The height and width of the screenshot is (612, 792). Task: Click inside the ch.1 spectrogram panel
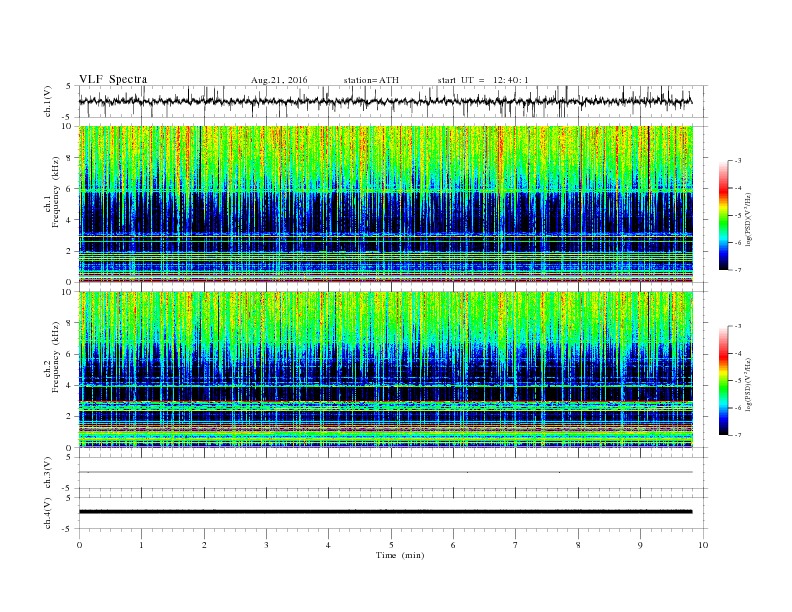[385, 204]
